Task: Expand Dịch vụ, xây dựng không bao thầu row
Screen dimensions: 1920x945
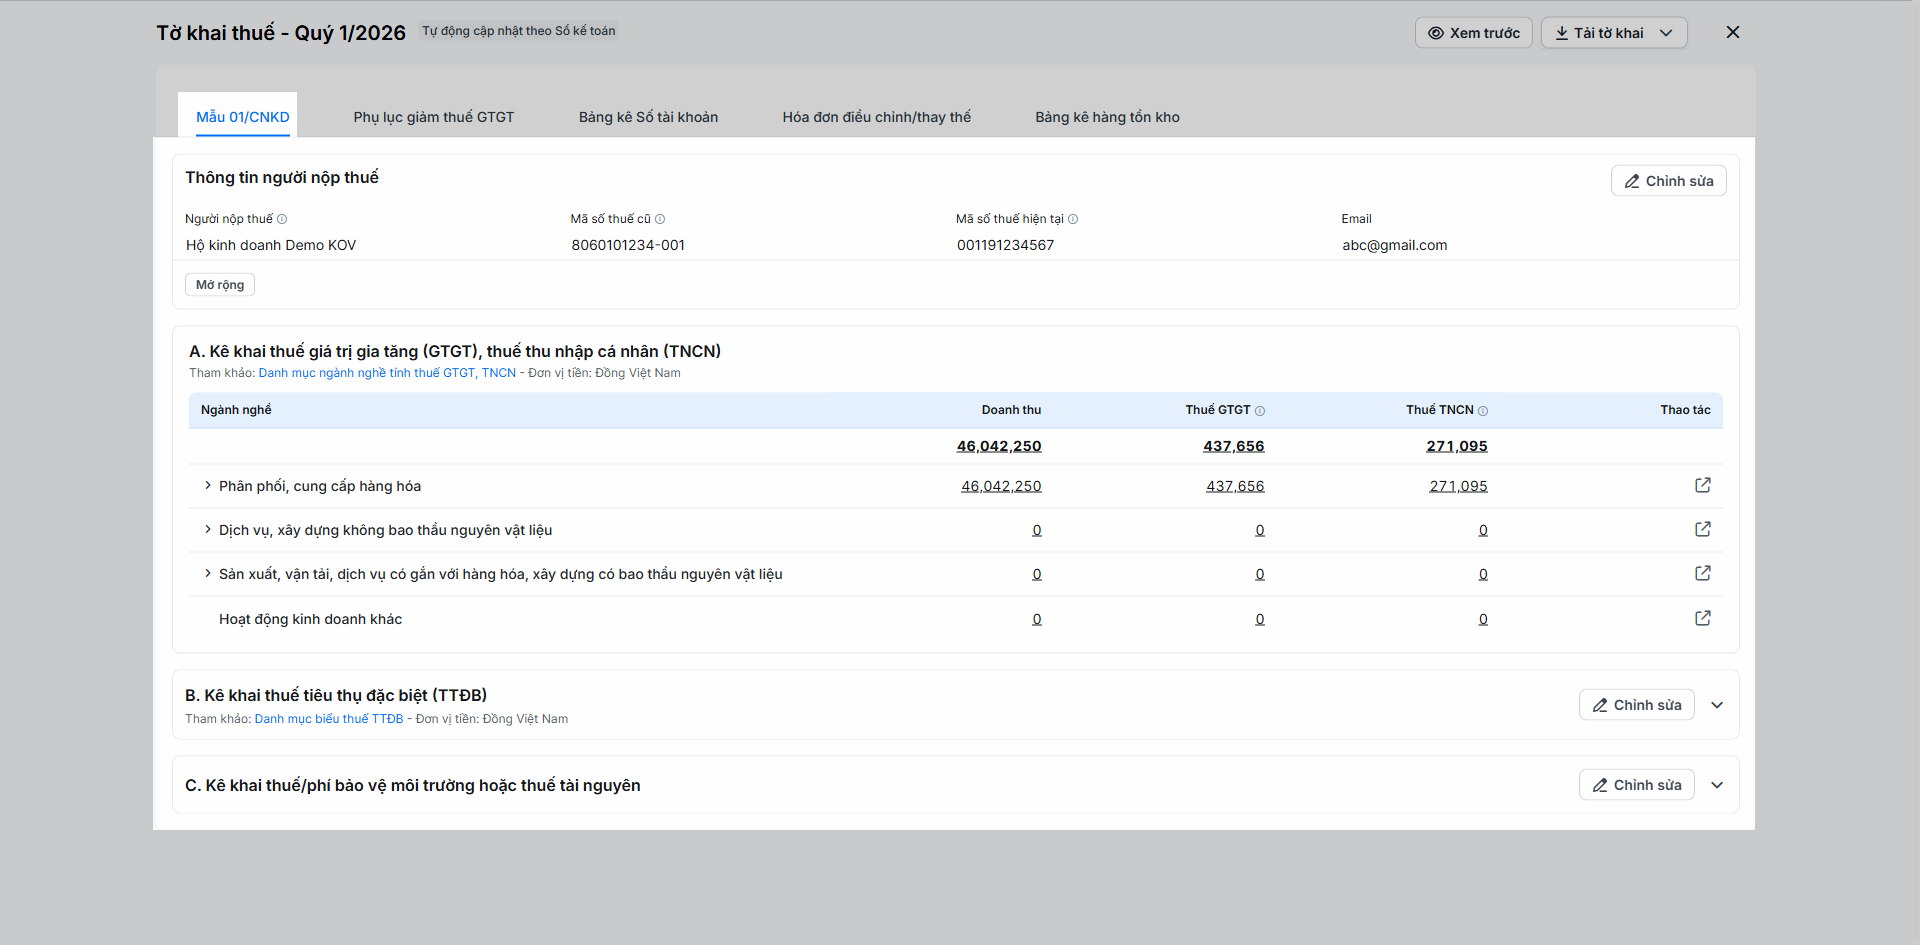Action: 208,530
